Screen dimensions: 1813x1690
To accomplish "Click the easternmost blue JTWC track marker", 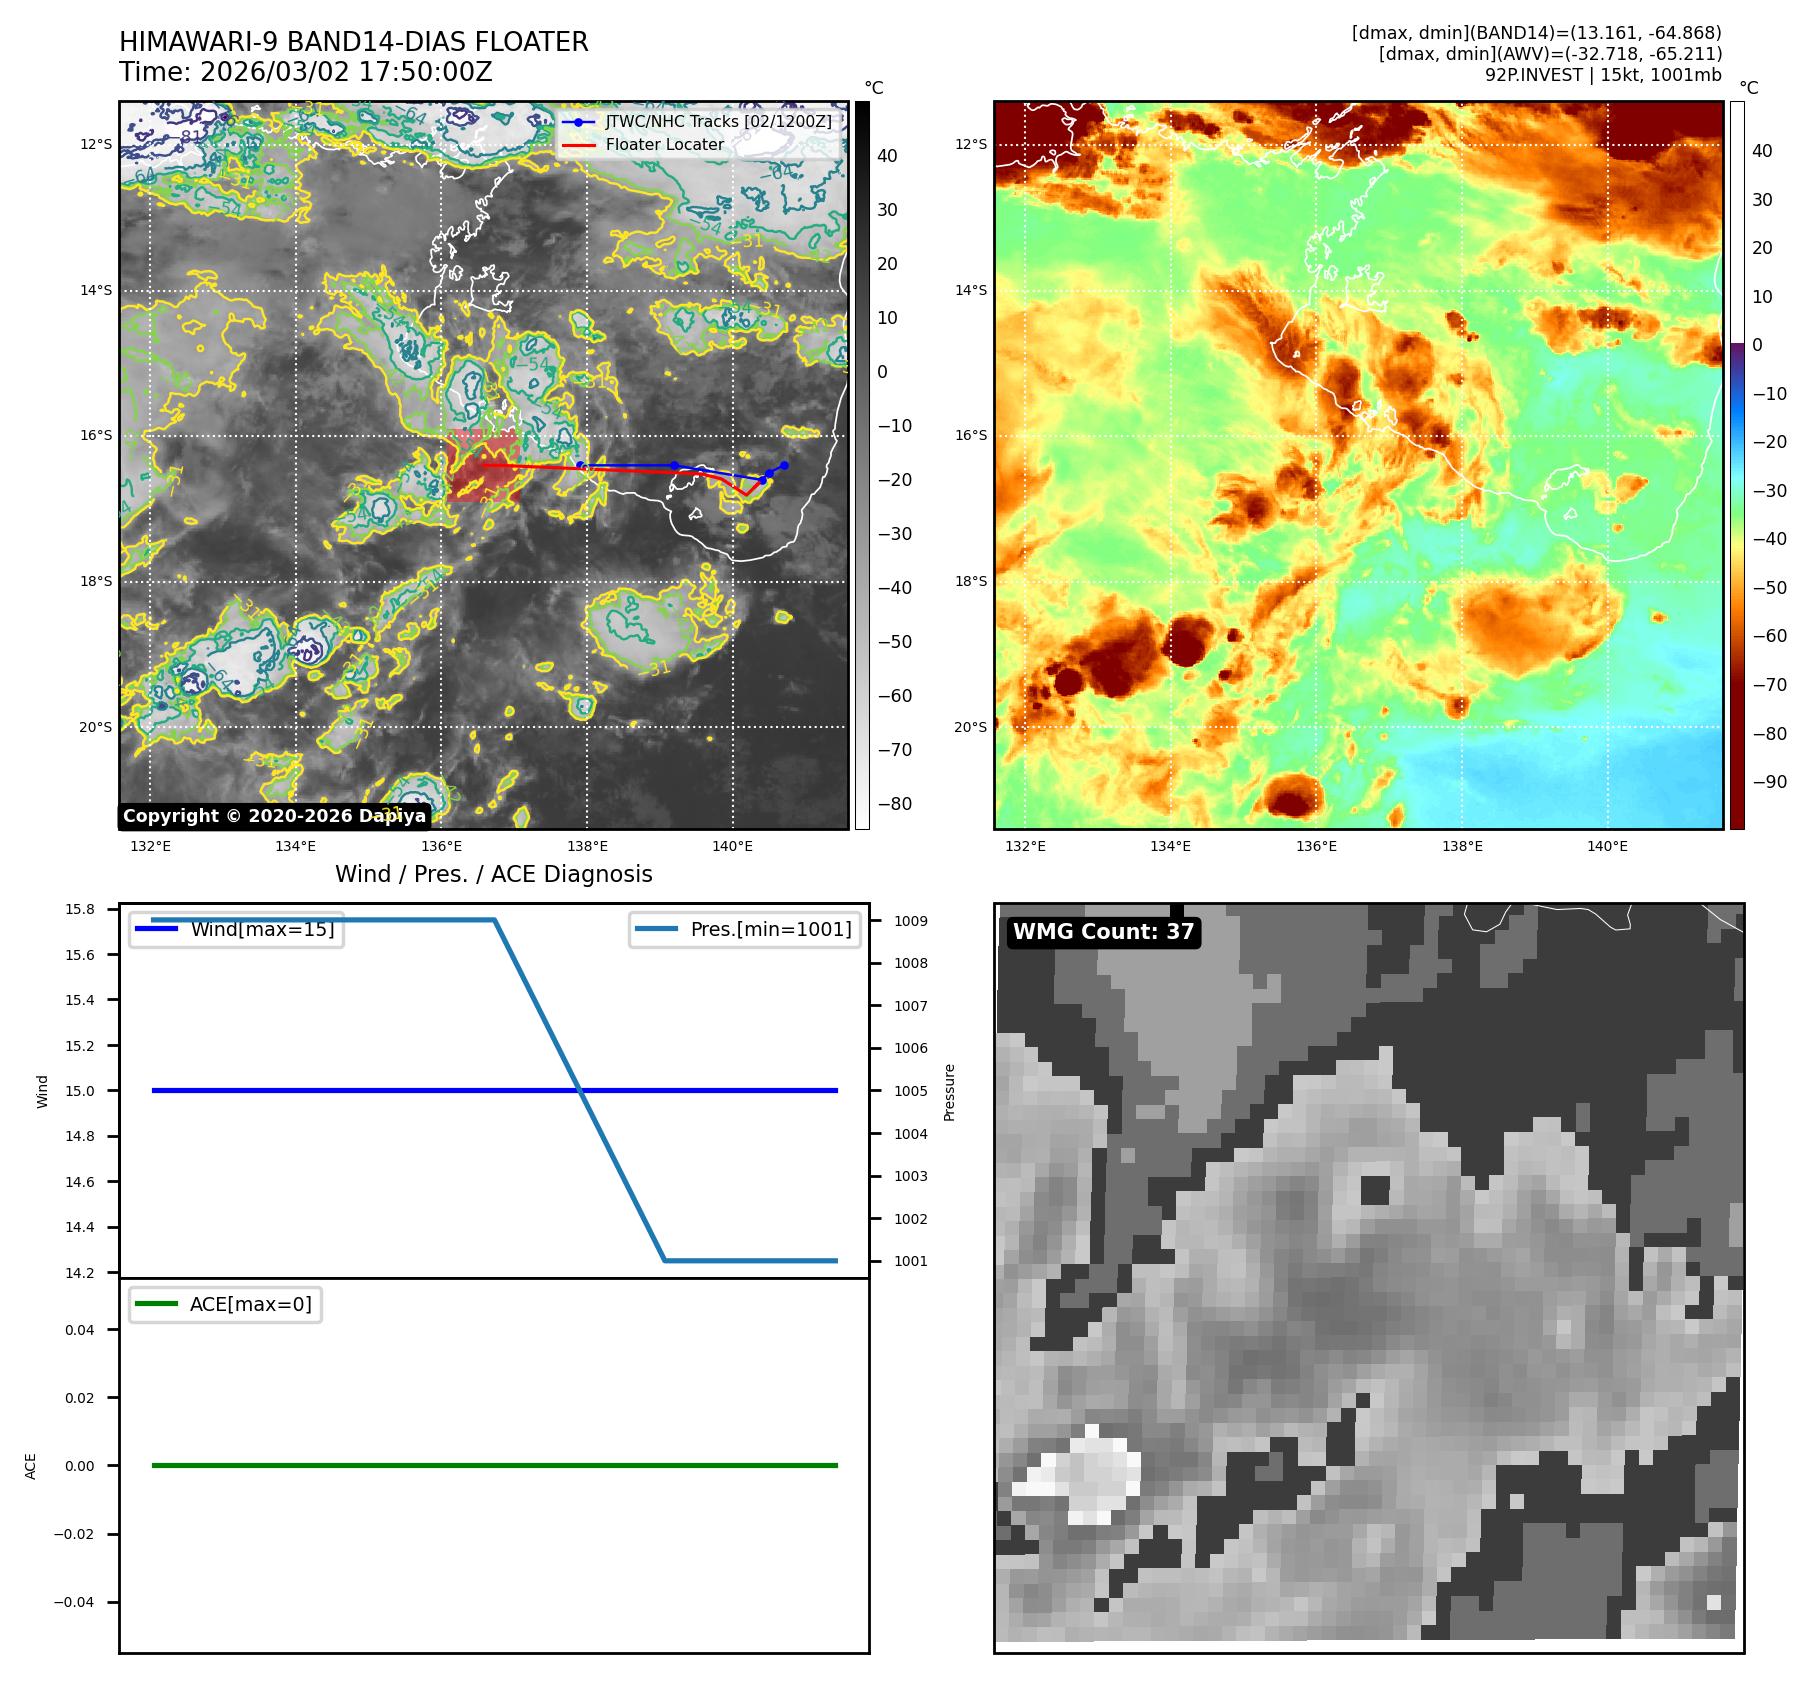I will (x=784, y=465).
